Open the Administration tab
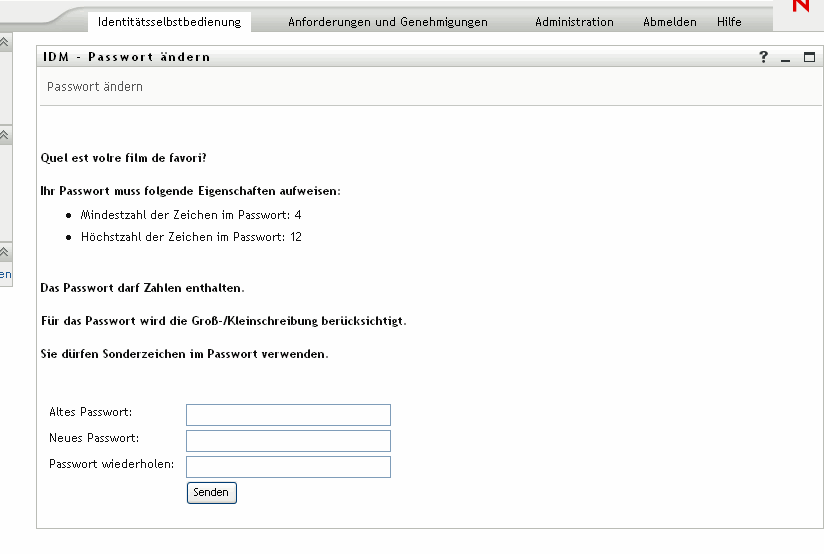The image size is (824, 554). point(574,22)
